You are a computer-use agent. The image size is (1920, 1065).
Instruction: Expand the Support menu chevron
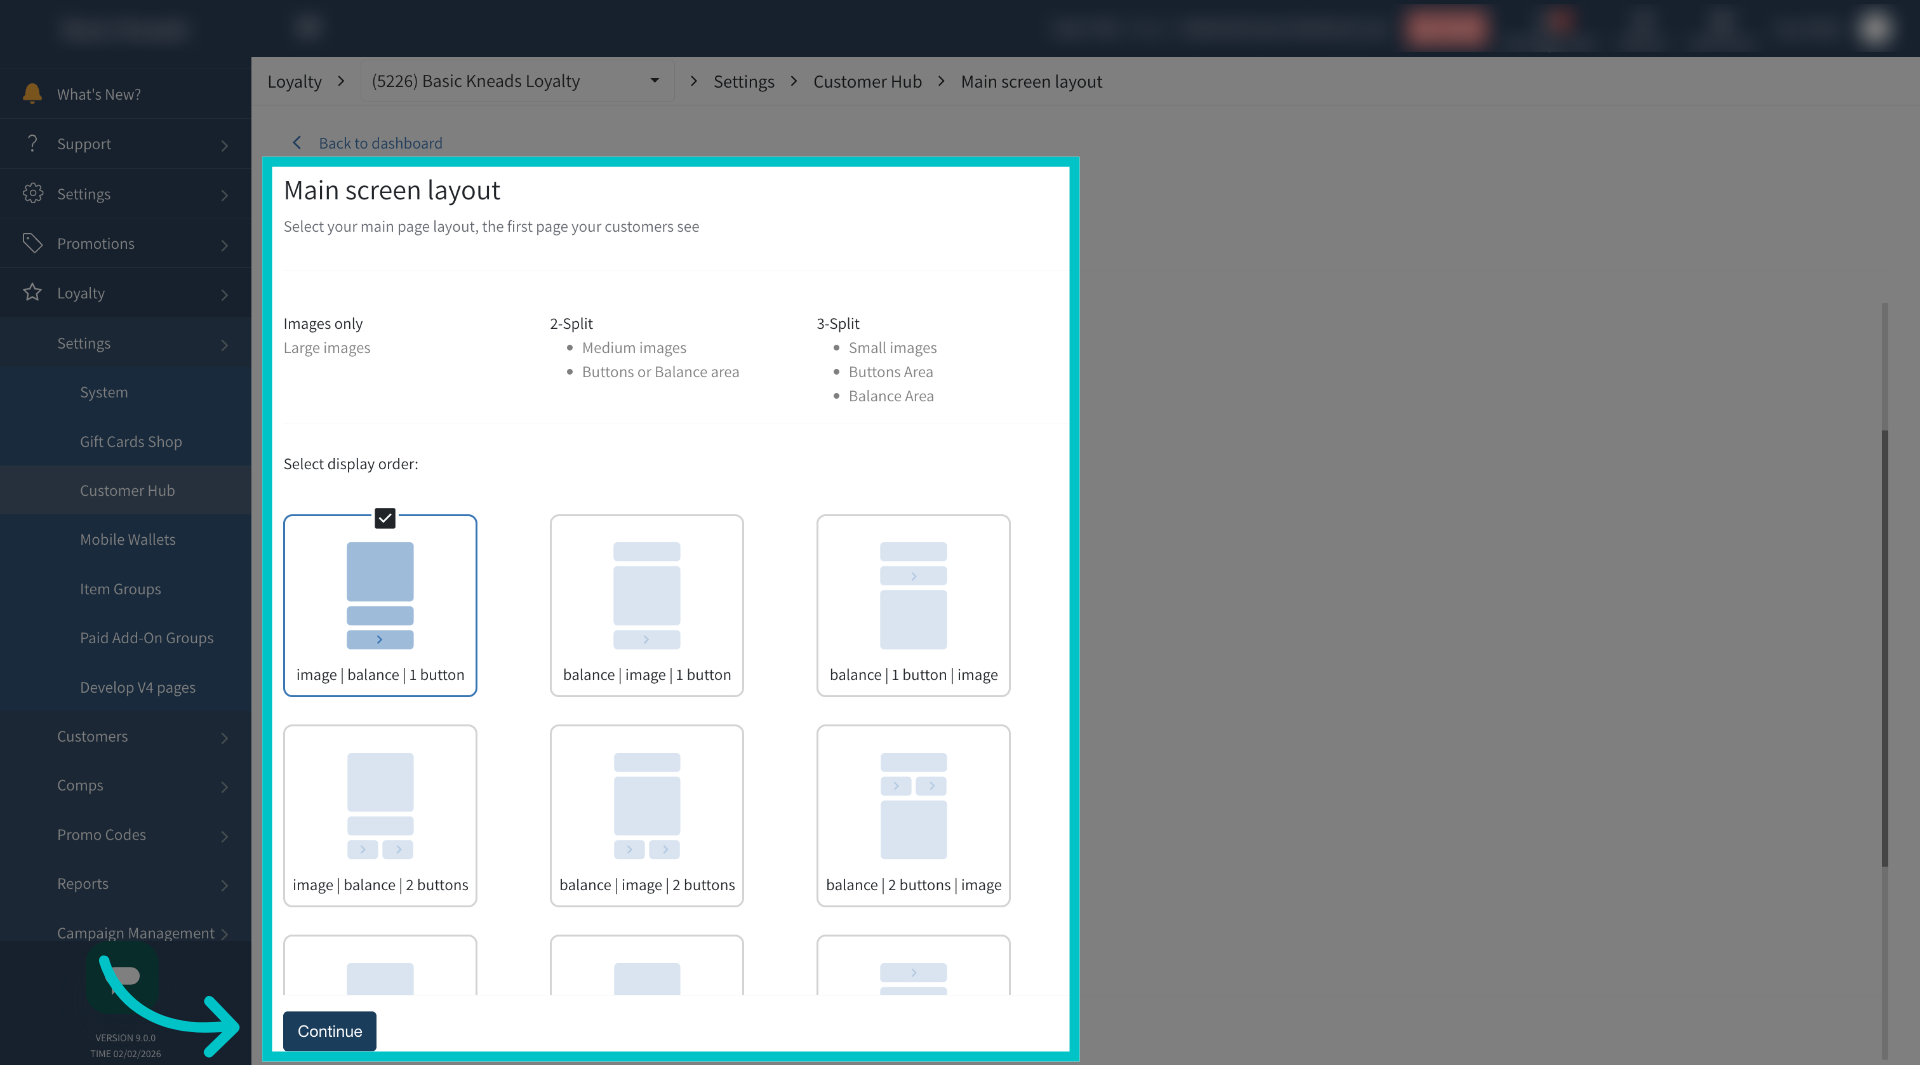(224, 146)
